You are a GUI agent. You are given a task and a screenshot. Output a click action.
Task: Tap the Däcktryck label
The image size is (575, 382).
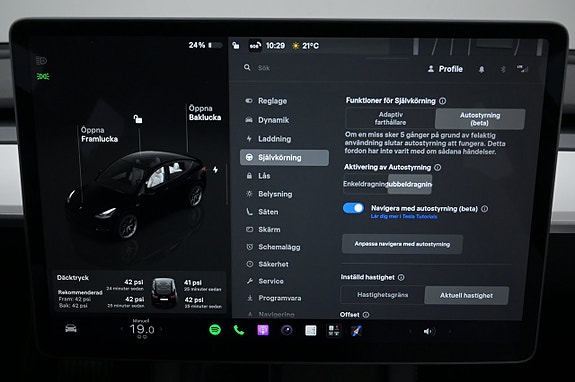click(73, 278)
